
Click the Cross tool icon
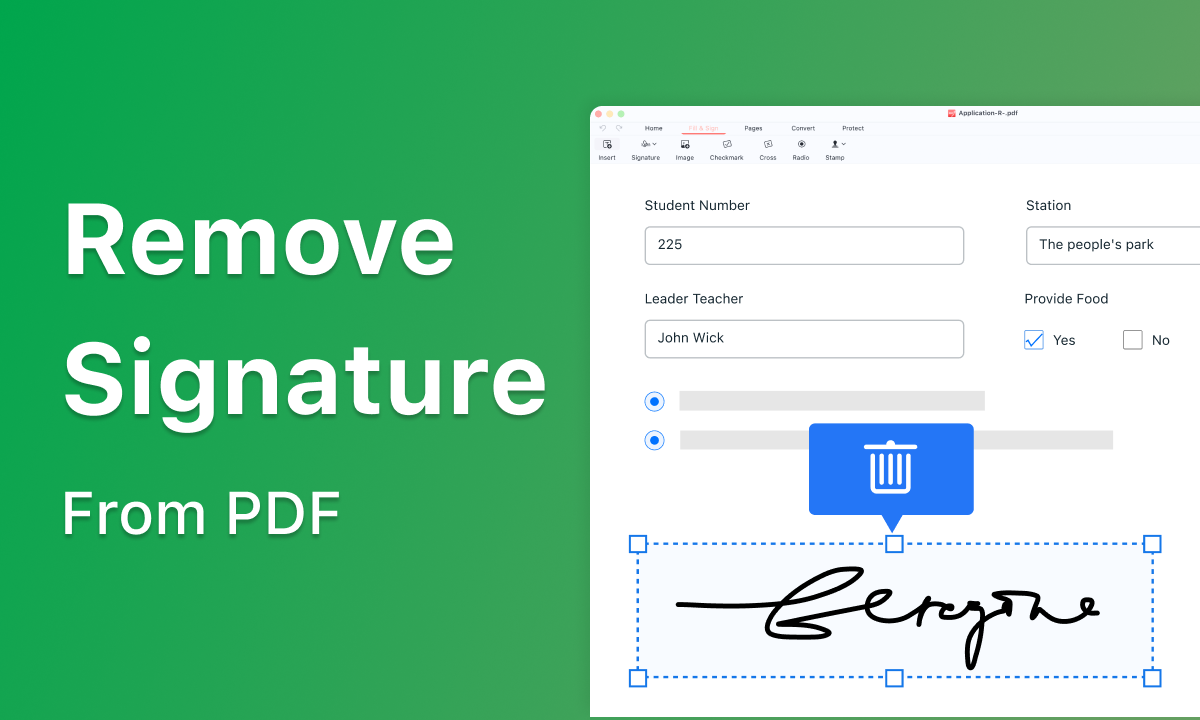pyautogui.click(x=768, y=144)
